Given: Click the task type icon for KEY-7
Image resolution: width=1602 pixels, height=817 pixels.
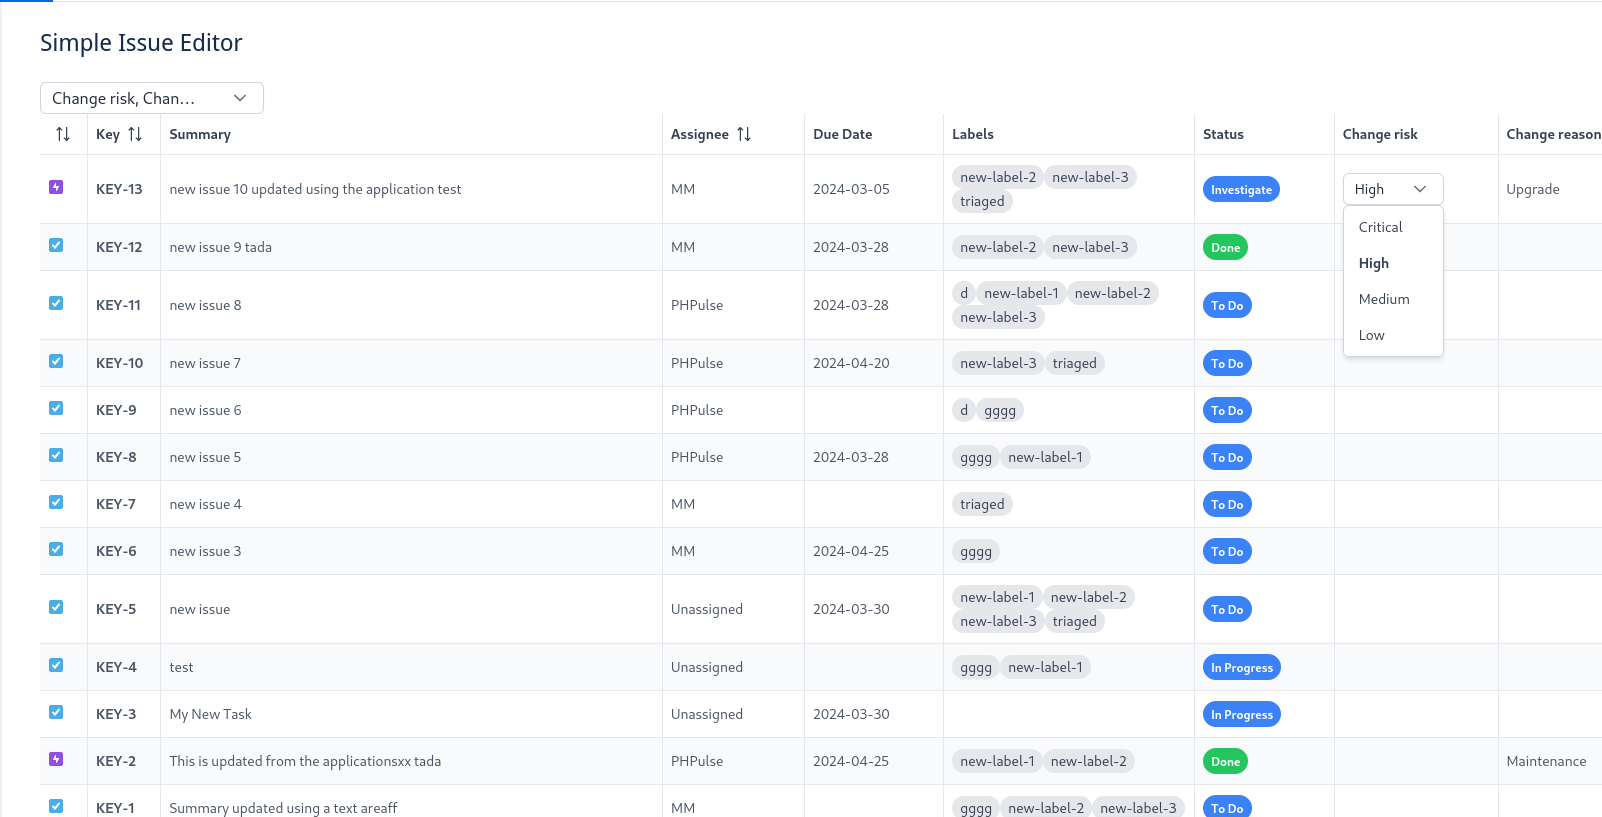Looking at the screenshot, I should click(56, 502).
